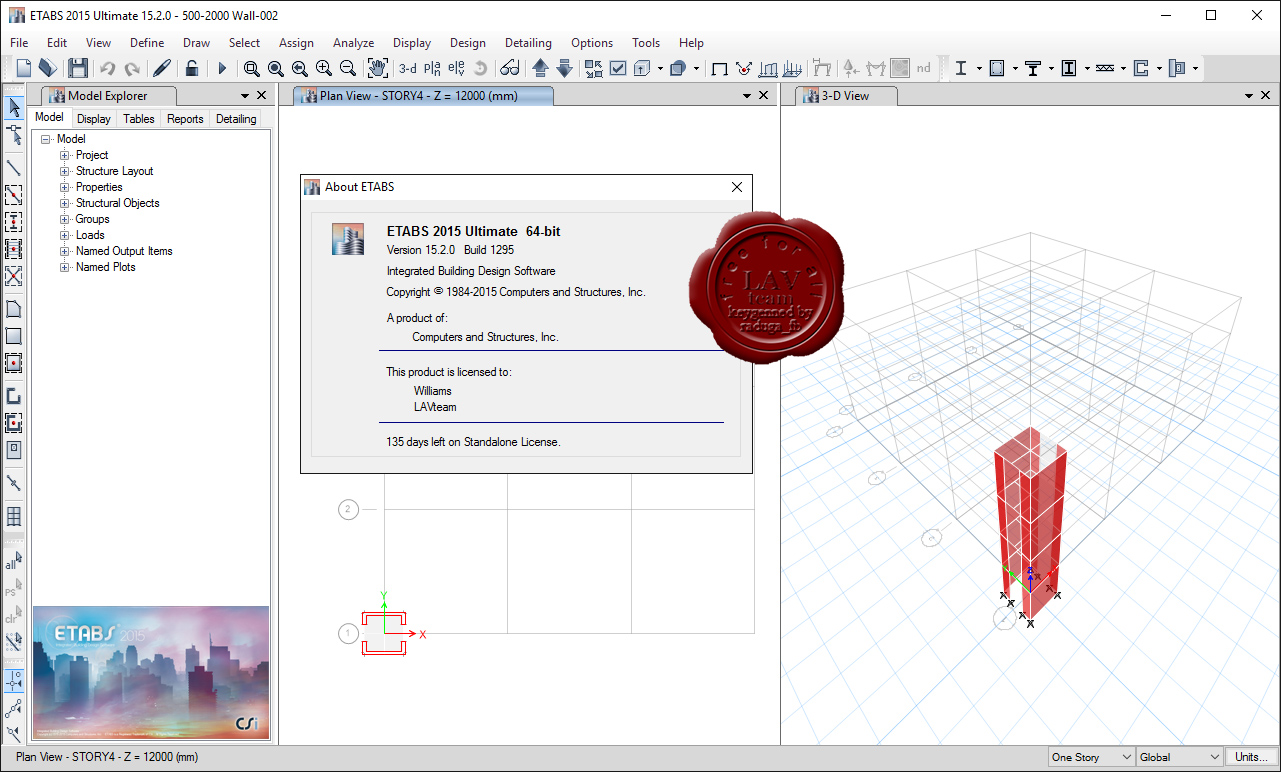
Task: Set Plan view from toolbar
Action: pos(432,68)
